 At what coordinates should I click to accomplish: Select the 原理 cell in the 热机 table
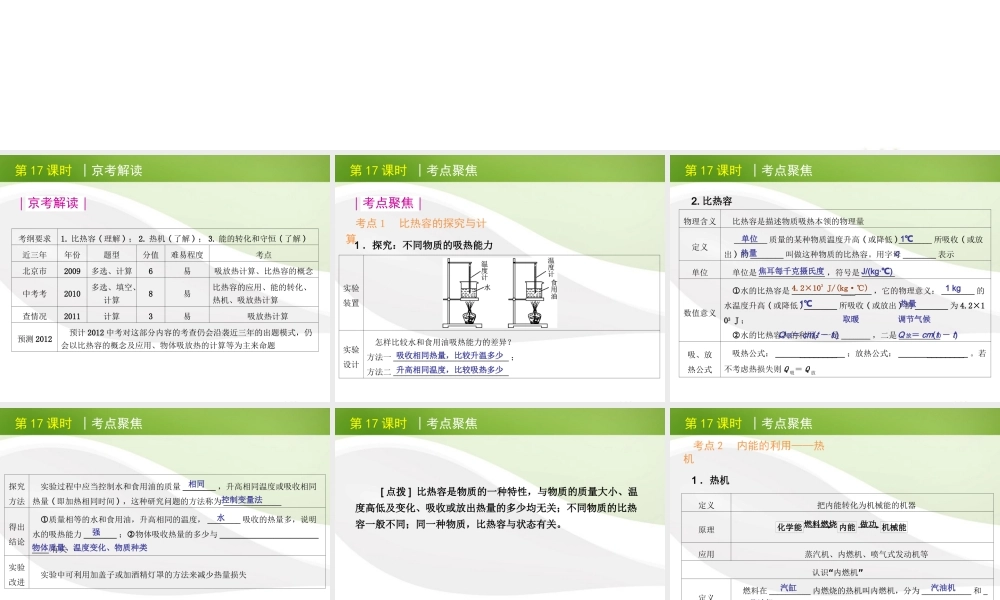[706, 529]
